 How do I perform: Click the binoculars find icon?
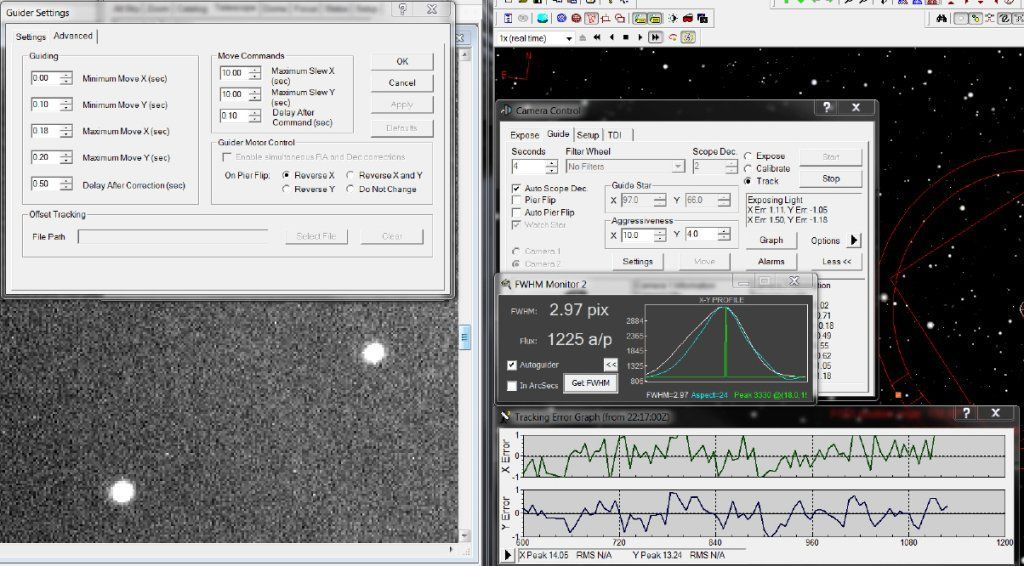click(x=941, y=18)
